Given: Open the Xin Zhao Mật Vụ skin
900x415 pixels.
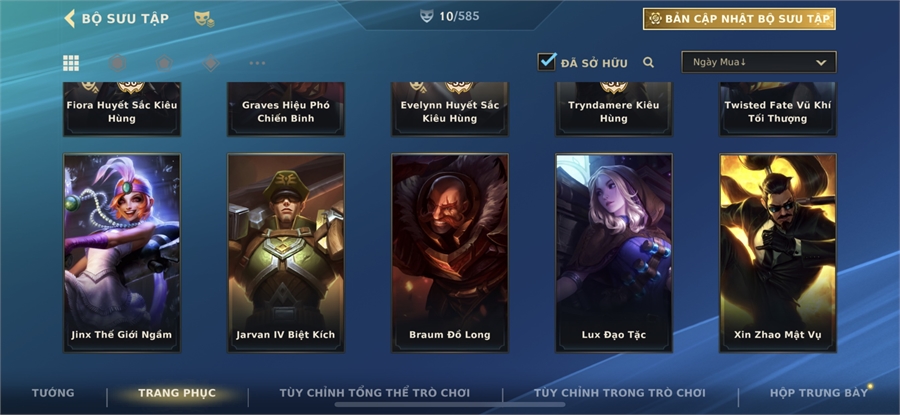Looking at the screenshot, I should tap(778, 253).
